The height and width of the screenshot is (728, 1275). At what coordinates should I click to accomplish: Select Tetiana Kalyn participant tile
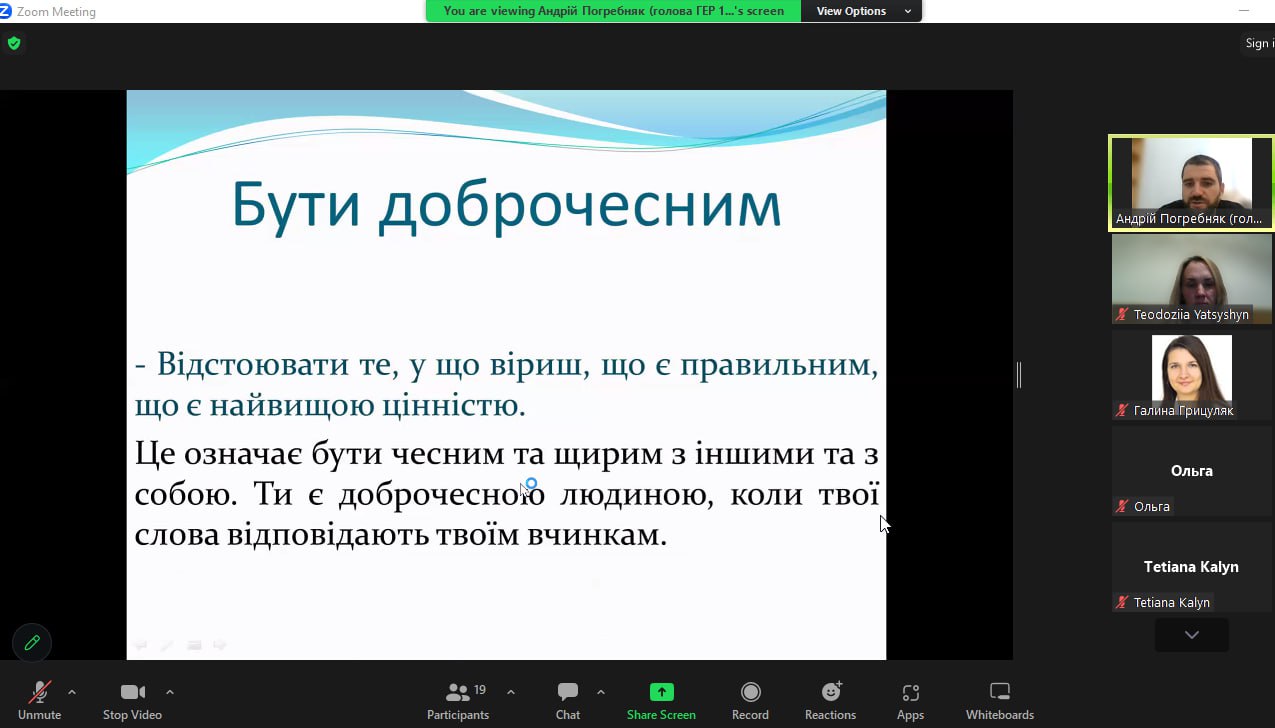click(1191, 567)
